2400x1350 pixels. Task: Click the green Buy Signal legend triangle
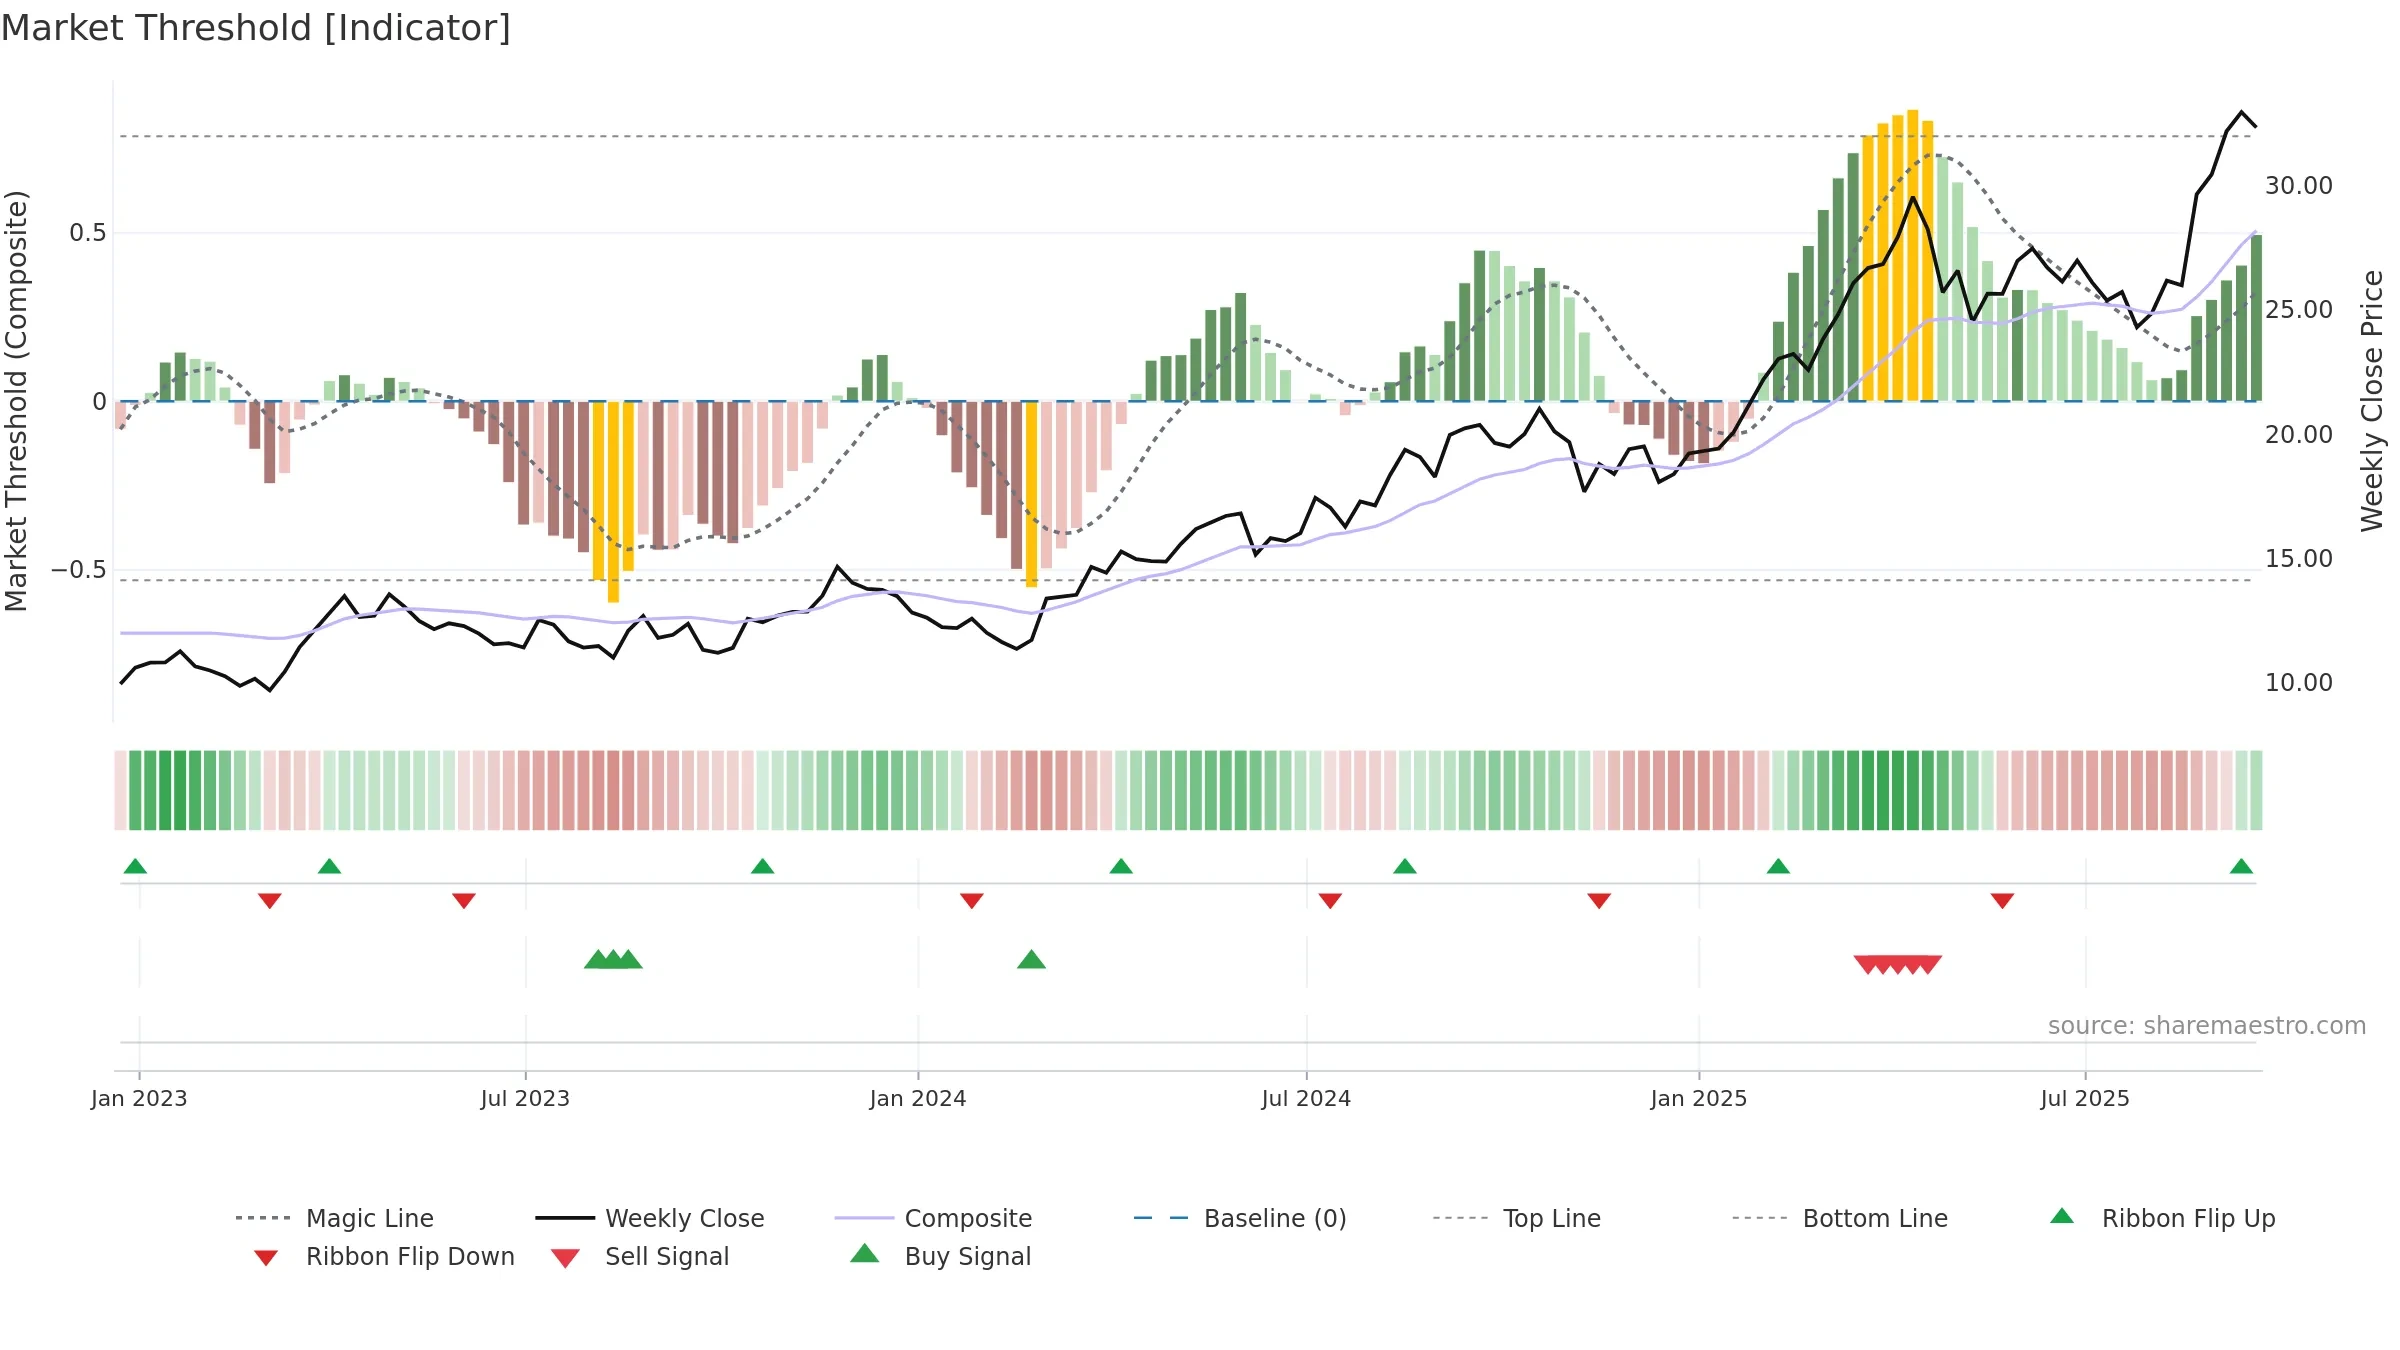point(865,1253)
